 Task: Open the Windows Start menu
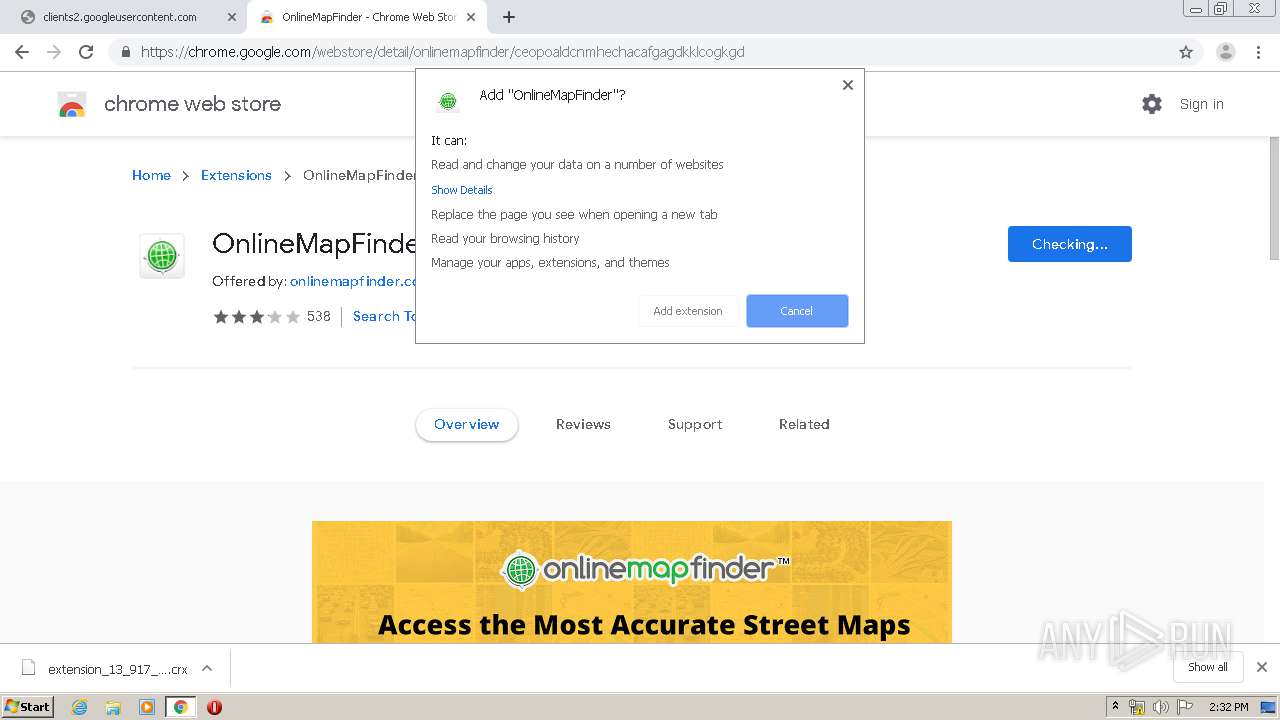pyautogui.click(x=28, y=706)
